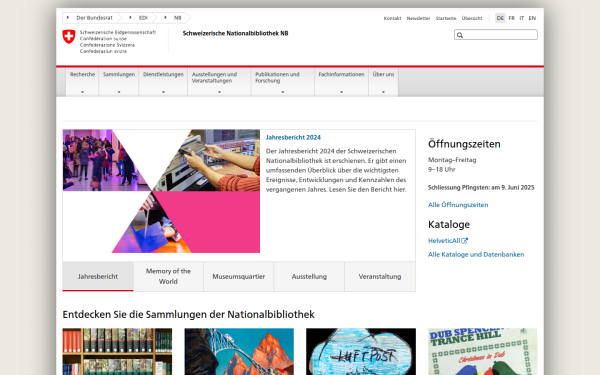Screen dimensions: 600x375
Task: Click the Kataloge heading
Action: (449, 224)
